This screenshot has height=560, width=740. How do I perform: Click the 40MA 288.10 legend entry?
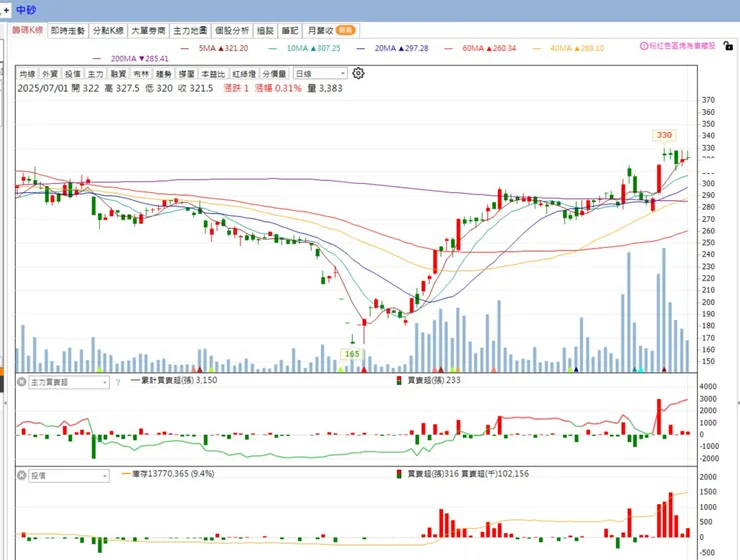[568, 48]
